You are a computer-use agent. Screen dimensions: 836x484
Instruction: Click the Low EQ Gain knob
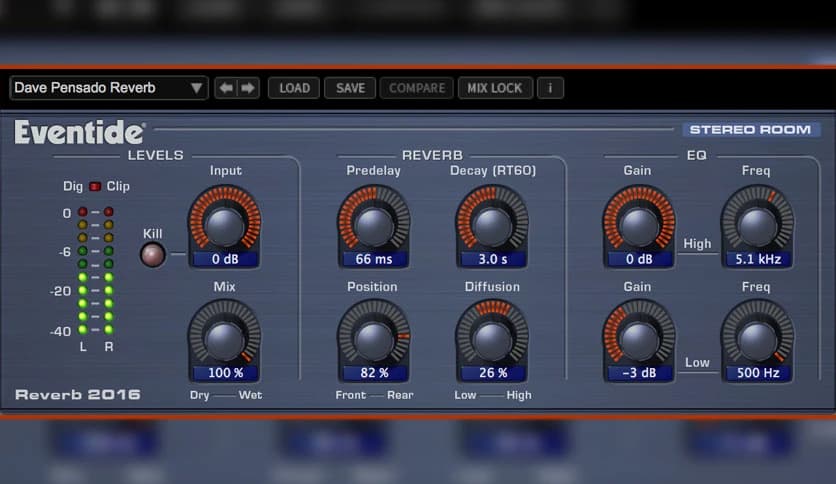coord(639,339)
